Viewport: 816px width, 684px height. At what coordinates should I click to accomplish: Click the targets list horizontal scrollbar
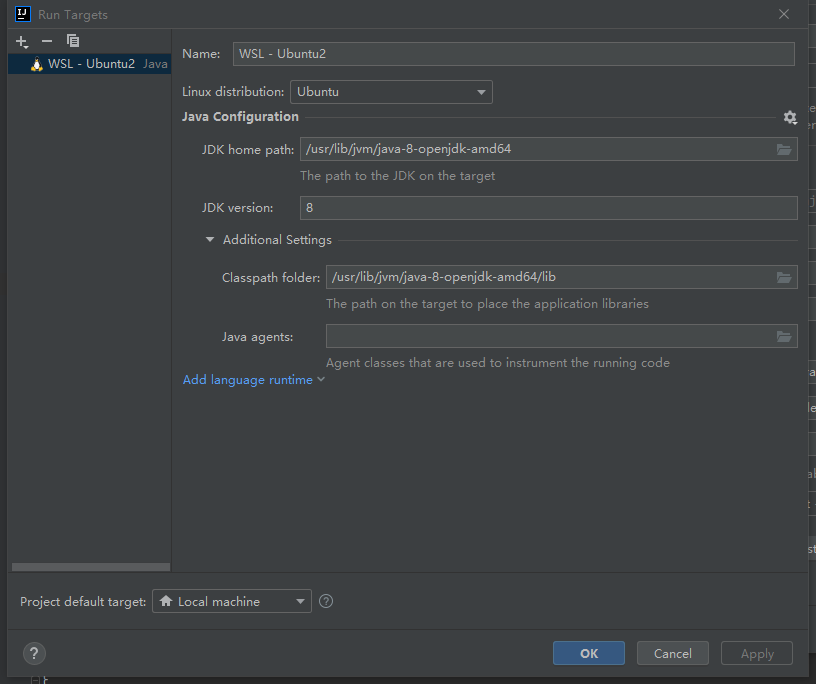point(90,567)
